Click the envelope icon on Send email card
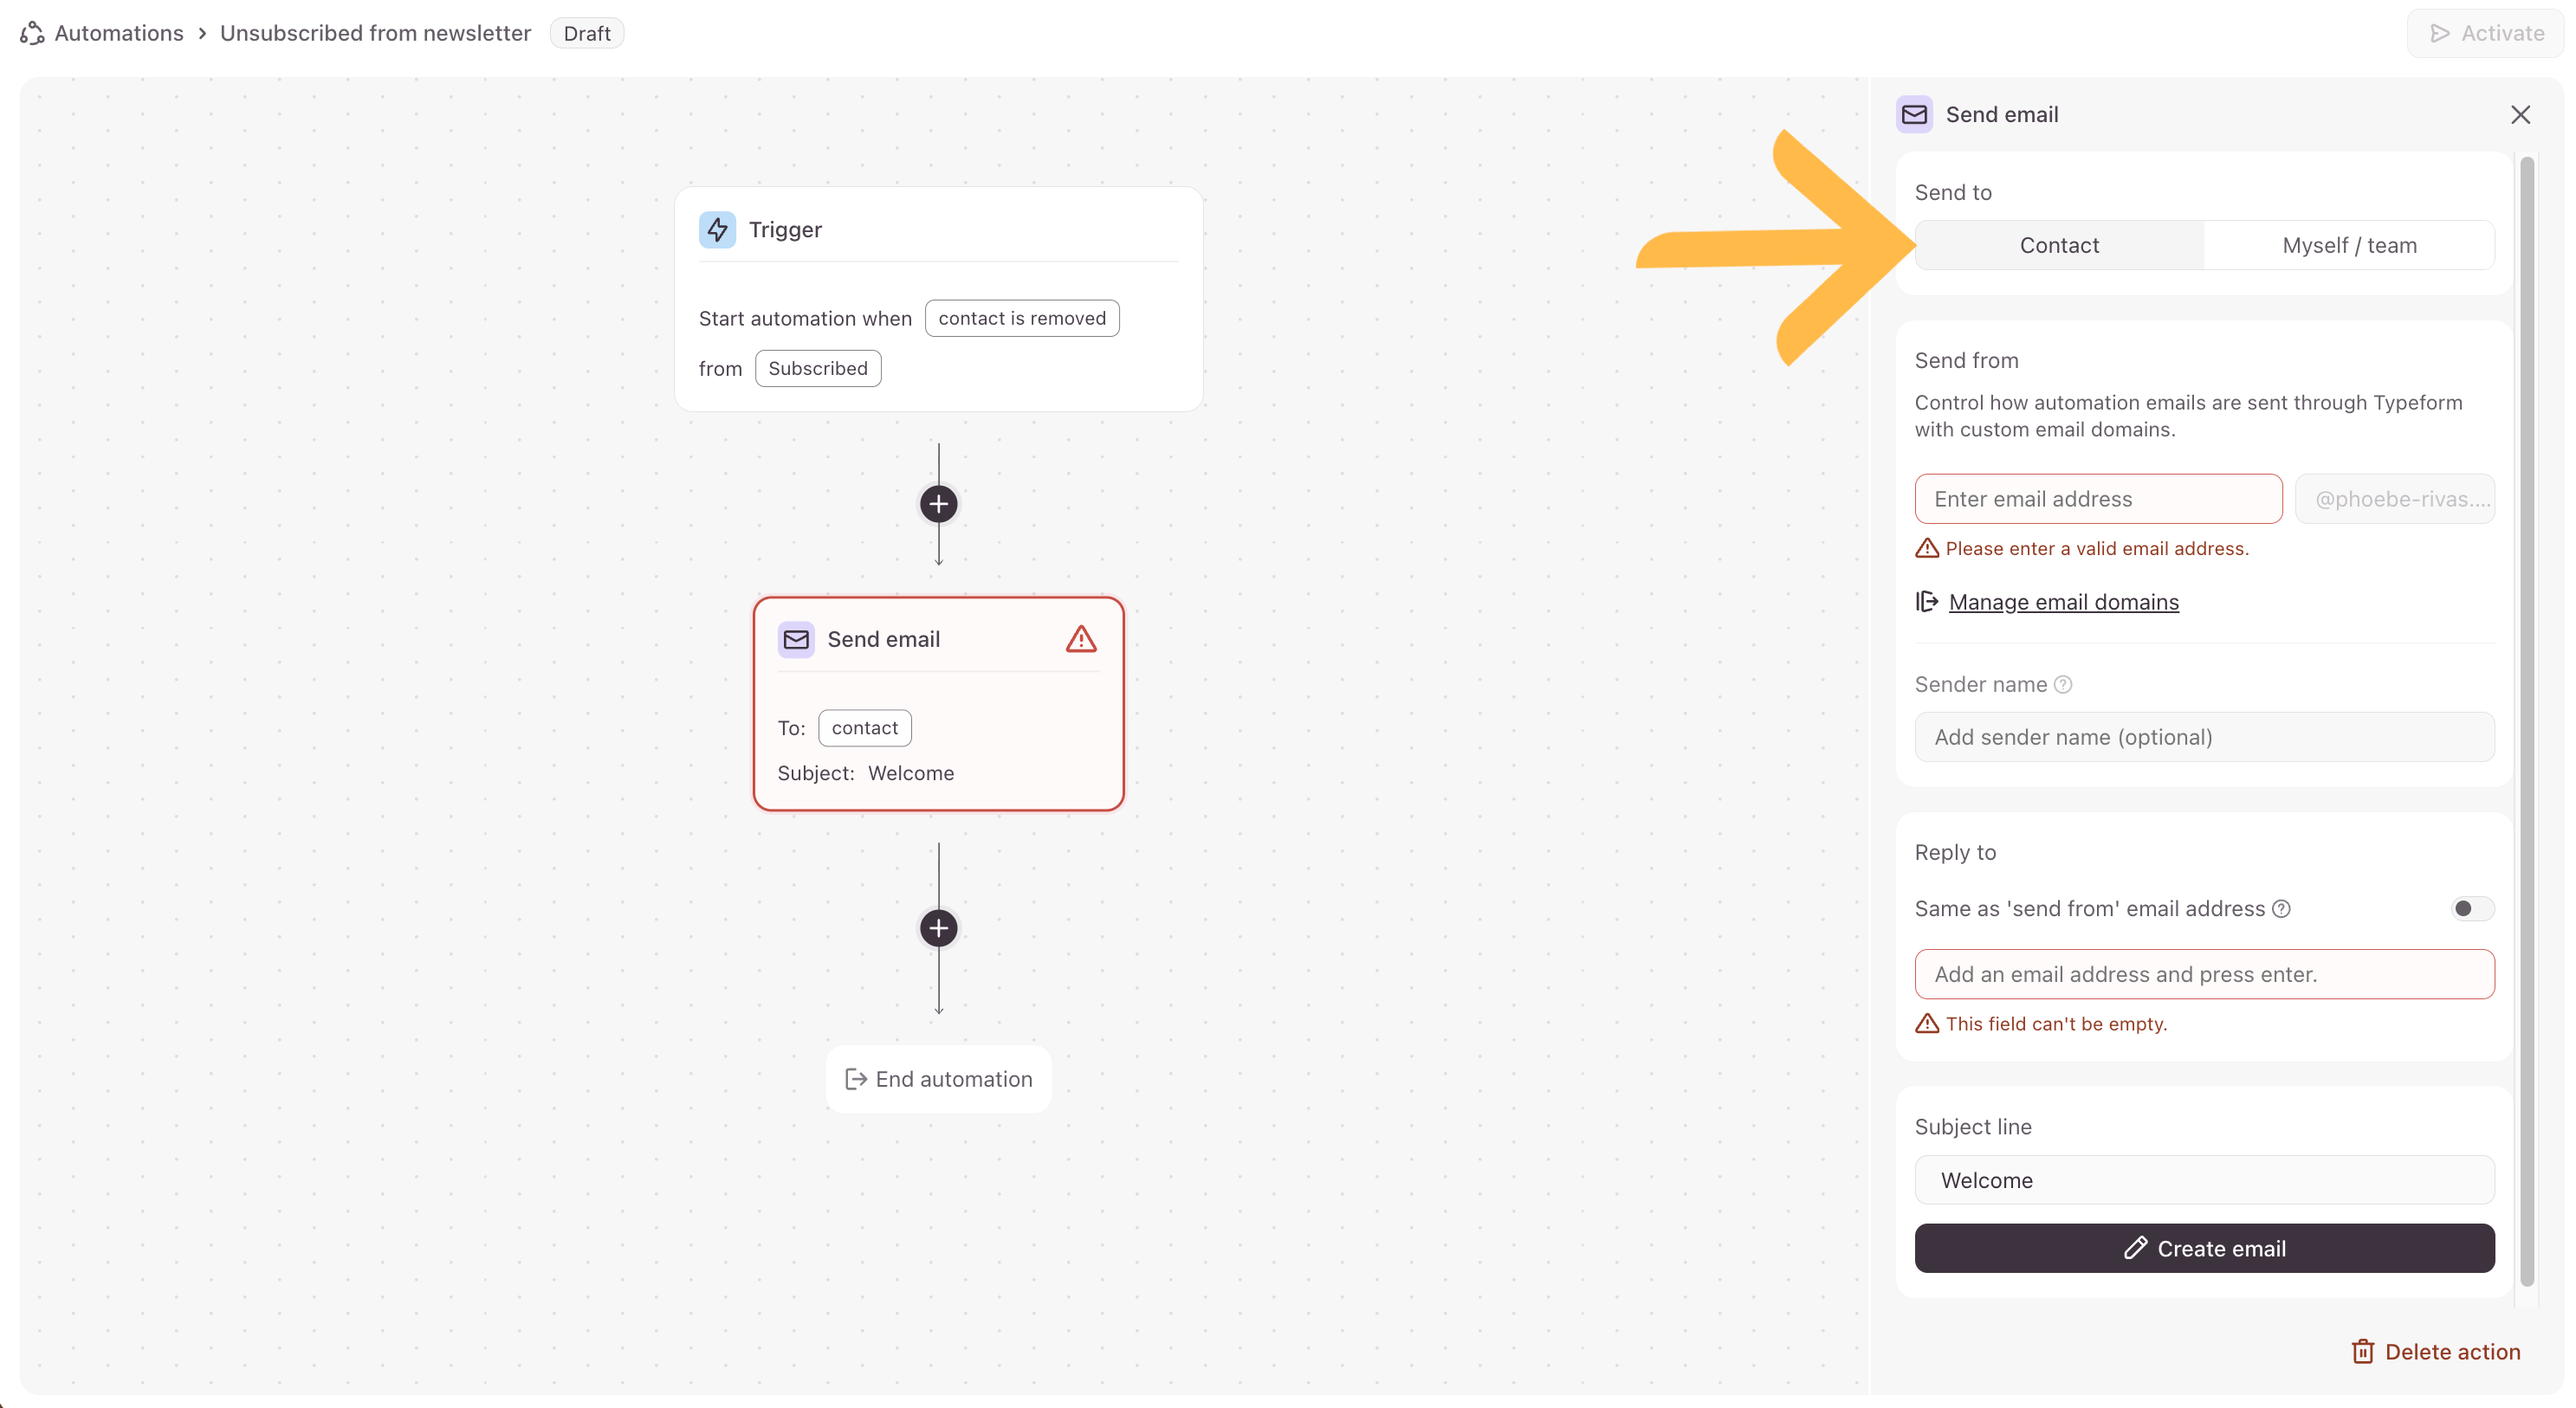This screenshot has height=1408, width=2576. (x=796, y=639)
